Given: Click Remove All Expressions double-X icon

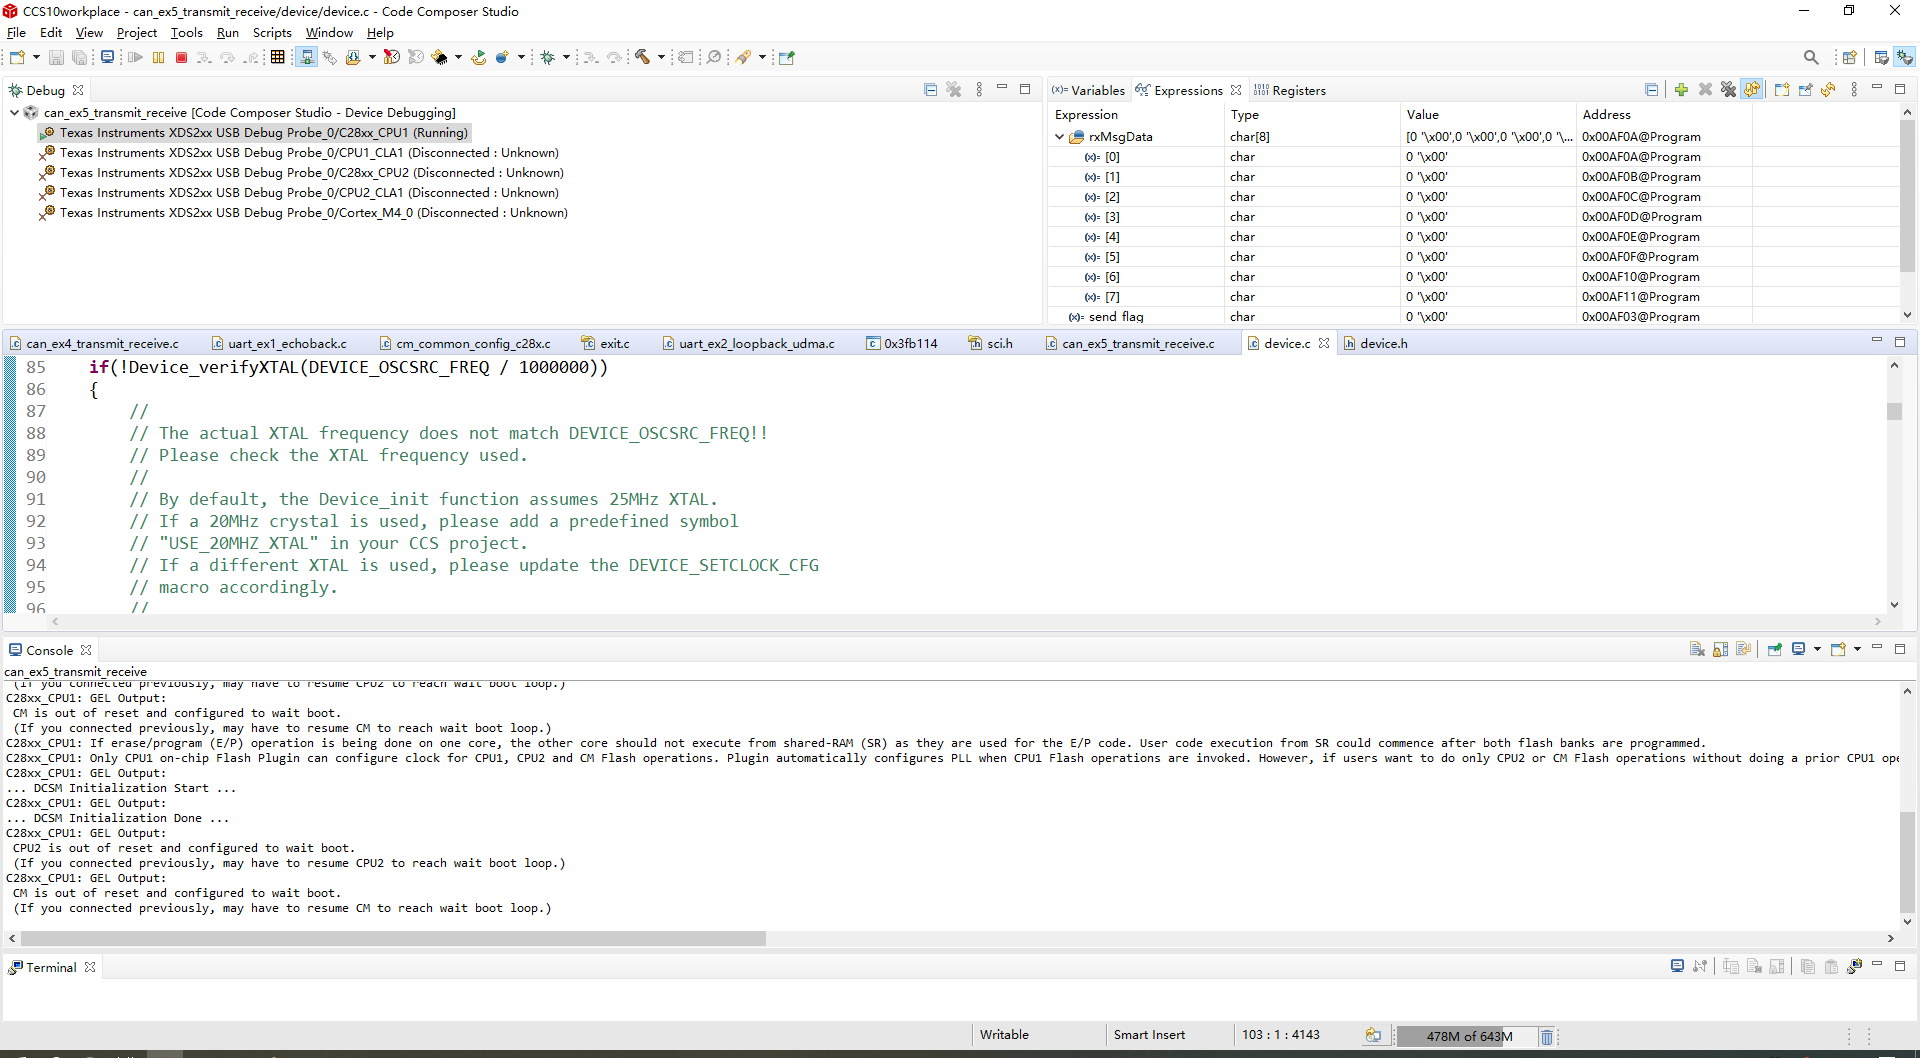Looking at the screenshot, I should coord(1728,90).
